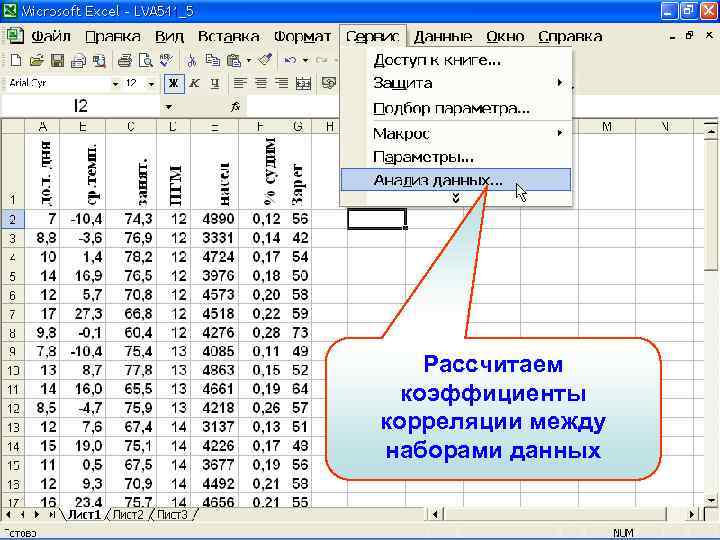Click the Print icon

tap(124, 60)
